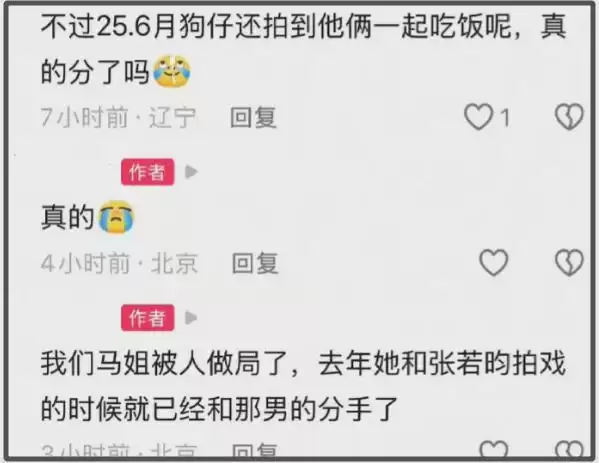Reply to the 4小时前 北京 comment
599x463 pixels.
click(x=255, y=263)
